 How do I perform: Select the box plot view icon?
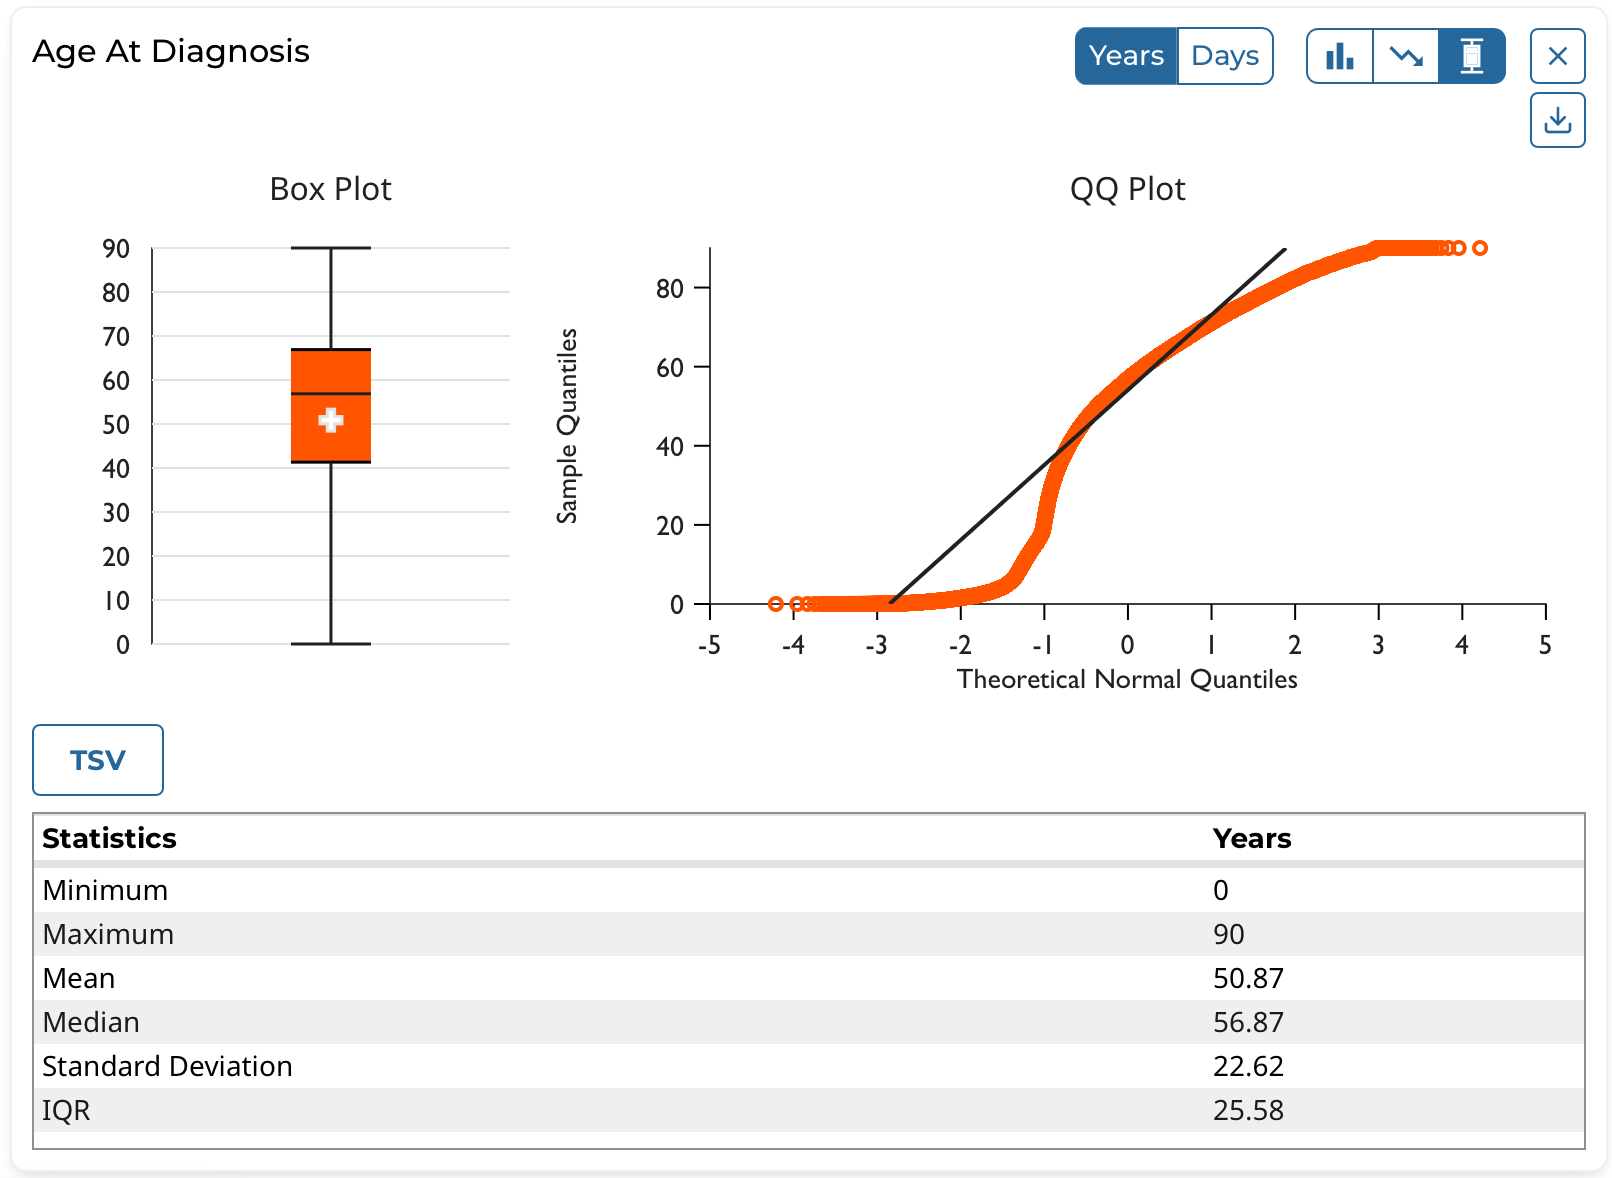point(1471,56)
